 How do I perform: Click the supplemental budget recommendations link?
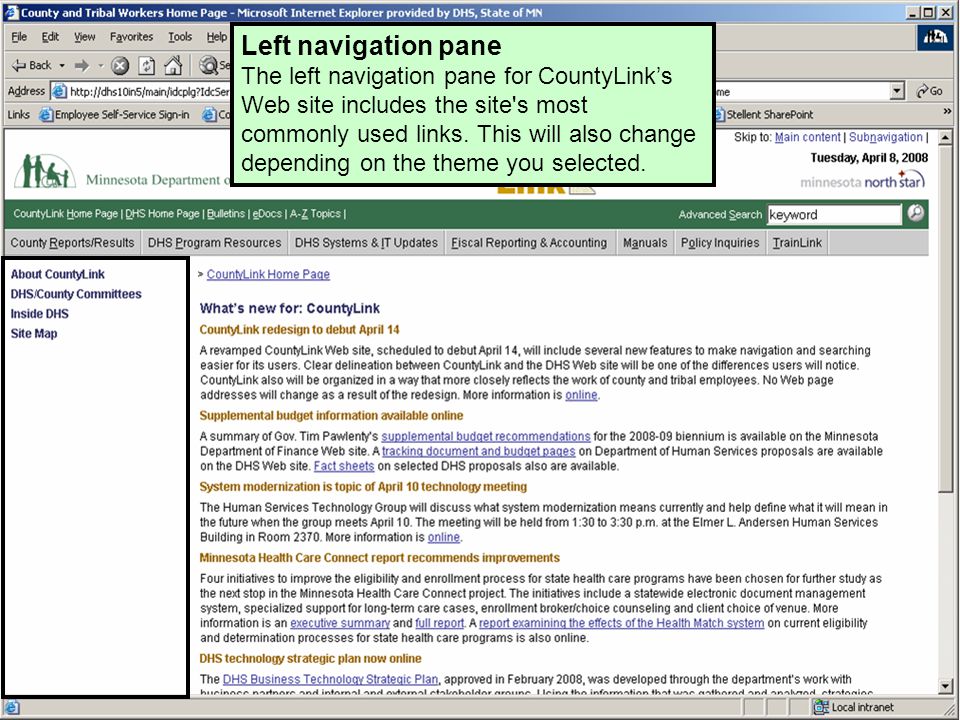486,437
